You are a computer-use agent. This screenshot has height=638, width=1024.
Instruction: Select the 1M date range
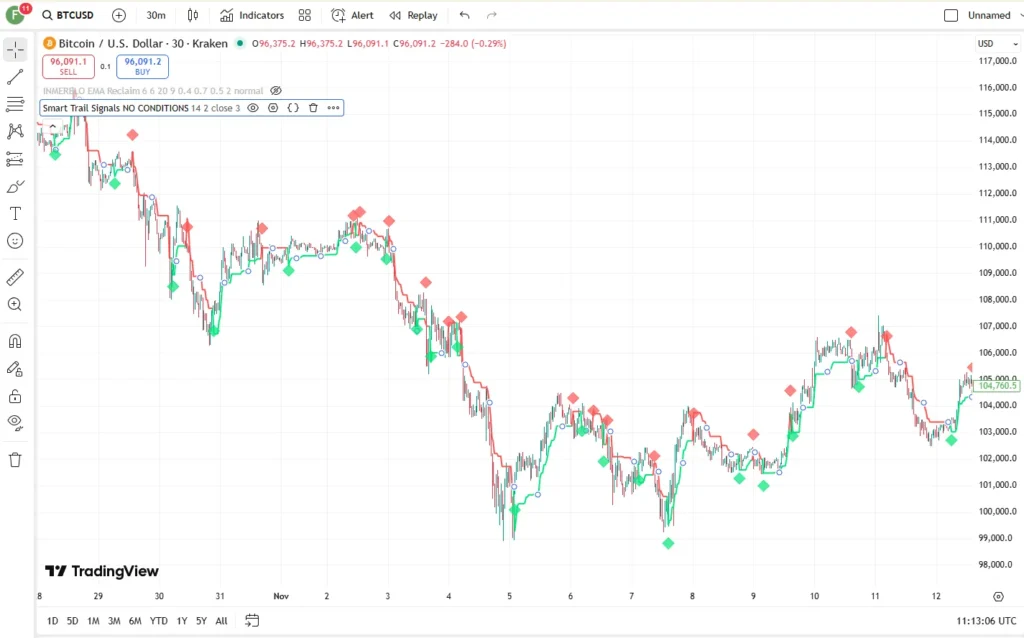click(x=93, y=621)
